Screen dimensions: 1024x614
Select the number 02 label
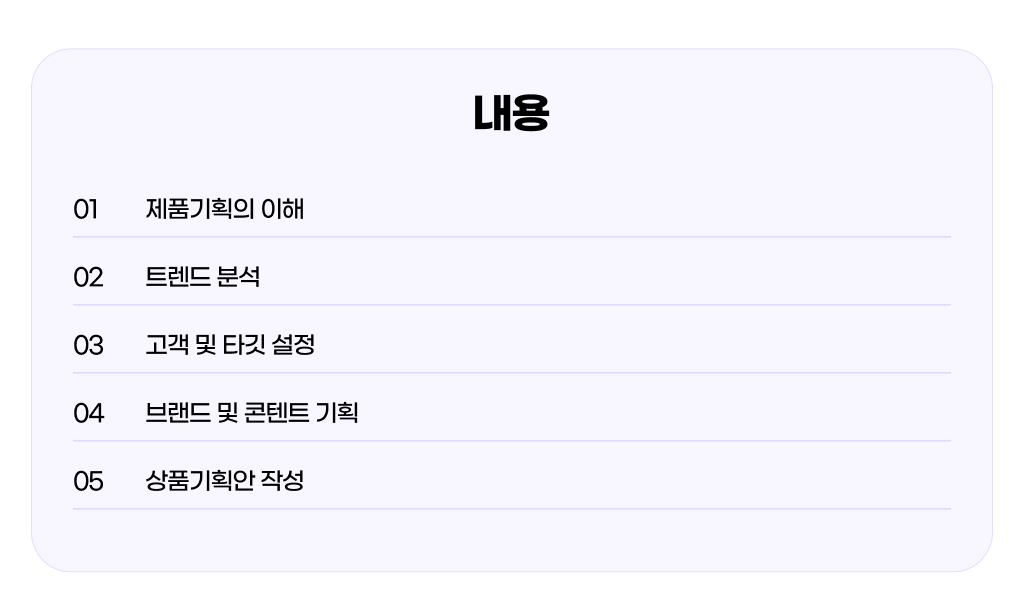[88, 278]
